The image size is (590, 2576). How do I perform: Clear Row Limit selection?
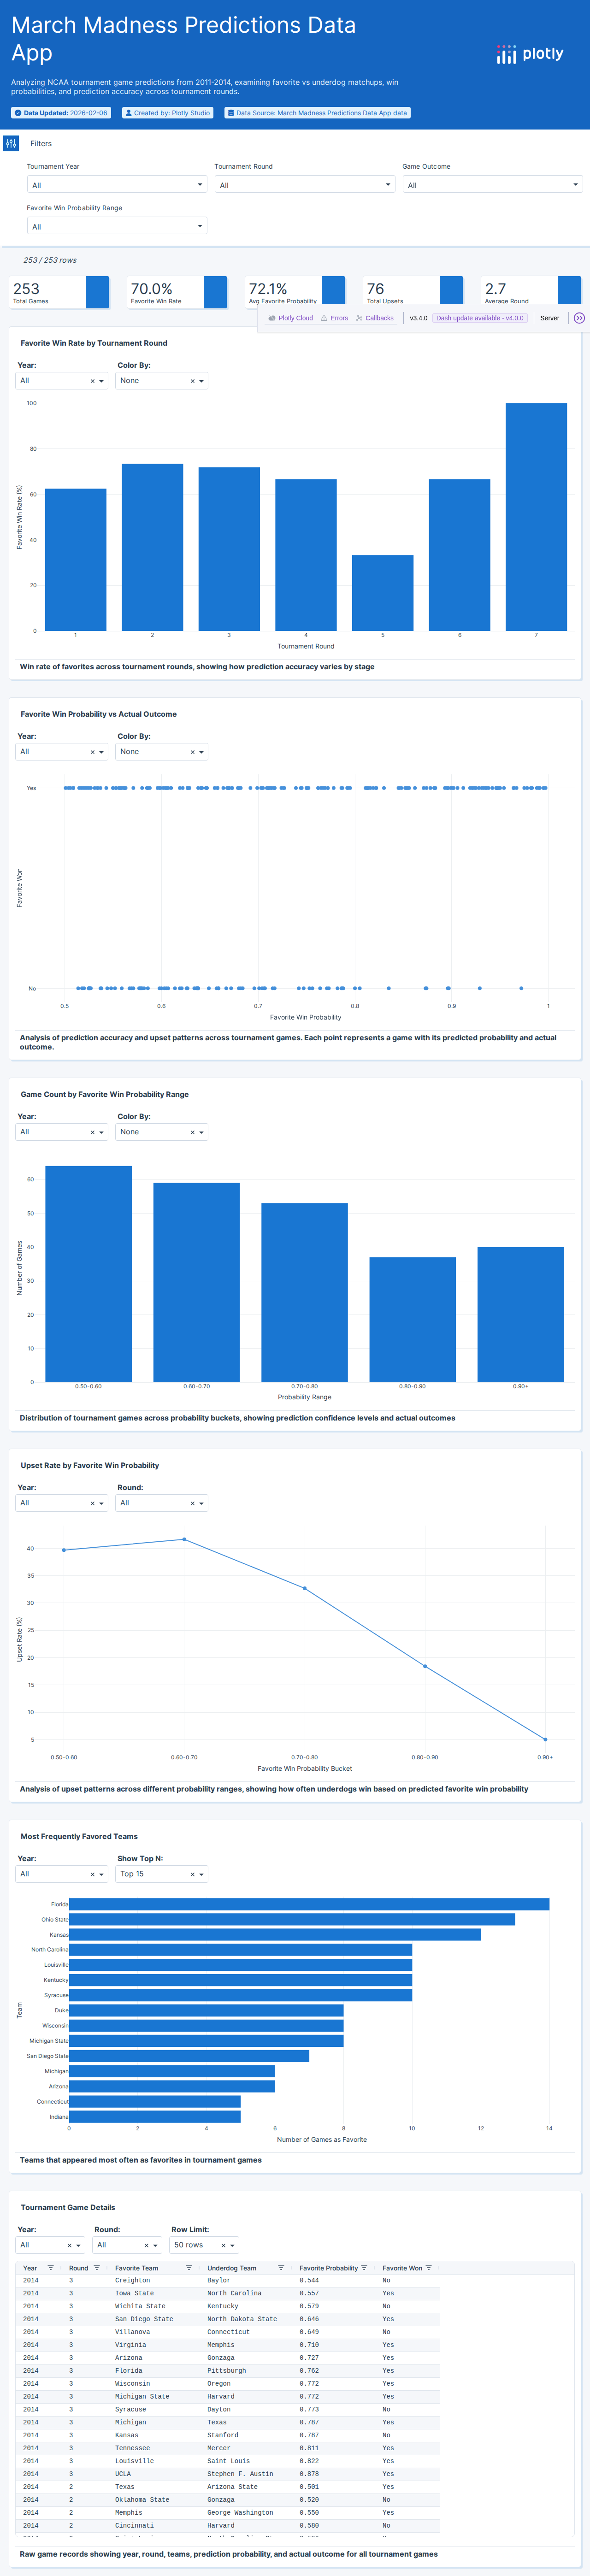(x=223, y=2246)
